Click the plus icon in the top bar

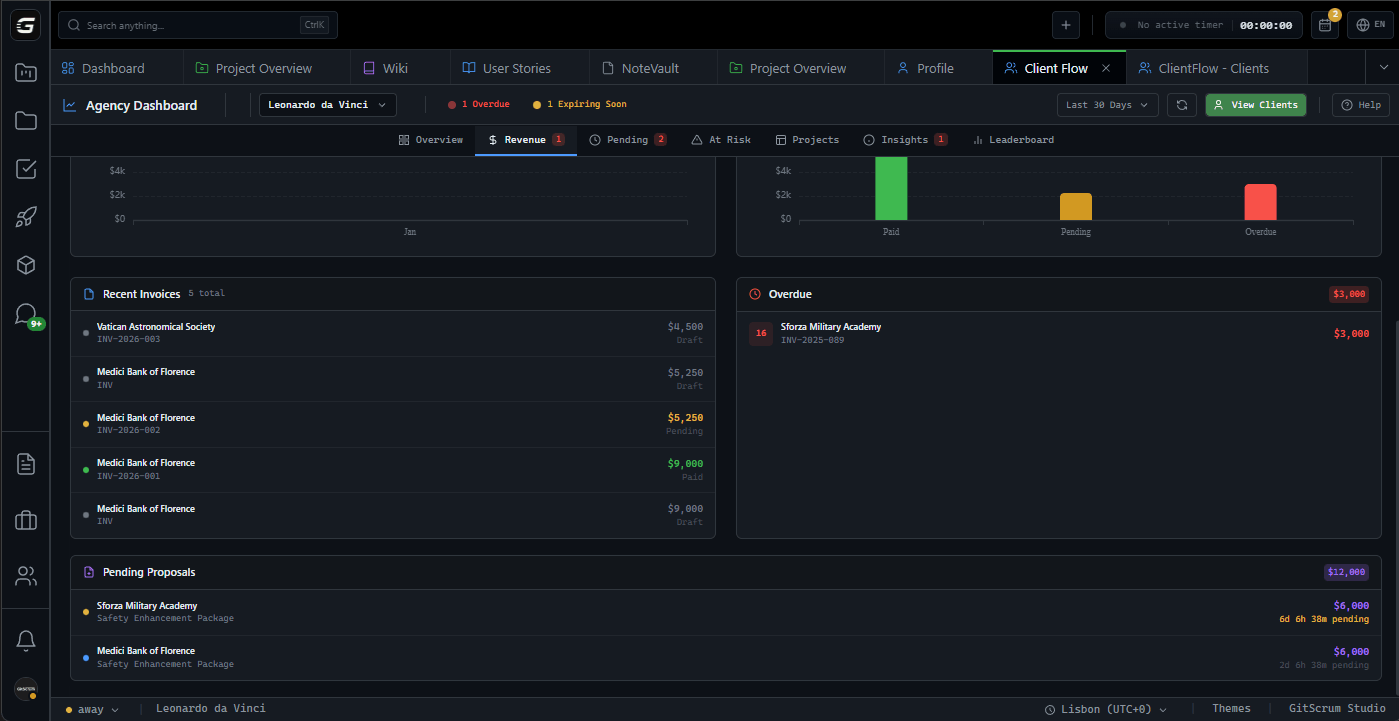(x=1065, y=24)
